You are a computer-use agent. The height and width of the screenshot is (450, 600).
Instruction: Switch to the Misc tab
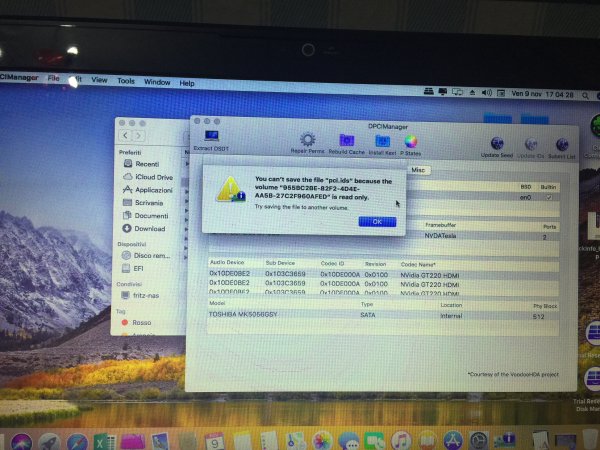pos(418,170)
